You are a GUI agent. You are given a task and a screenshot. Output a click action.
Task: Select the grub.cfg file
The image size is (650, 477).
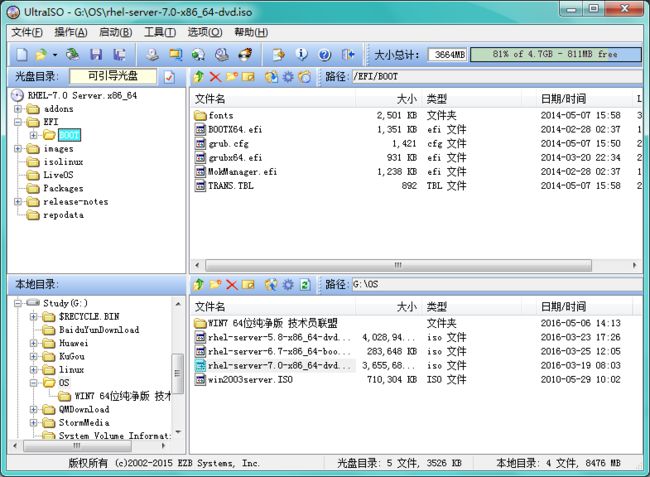228,144
